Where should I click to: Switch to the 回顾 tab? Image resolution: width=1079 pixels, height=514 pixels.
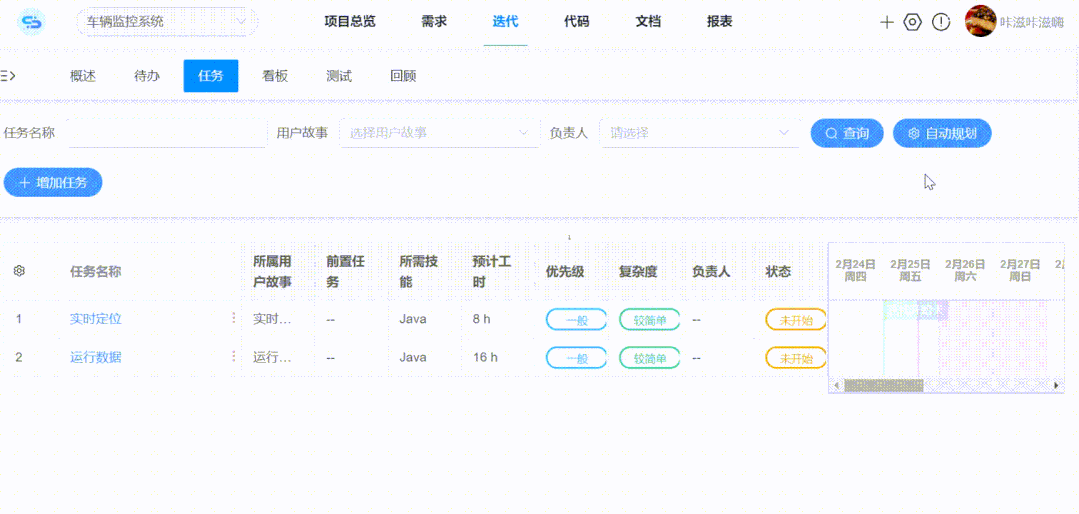click(x=403, y=76)
